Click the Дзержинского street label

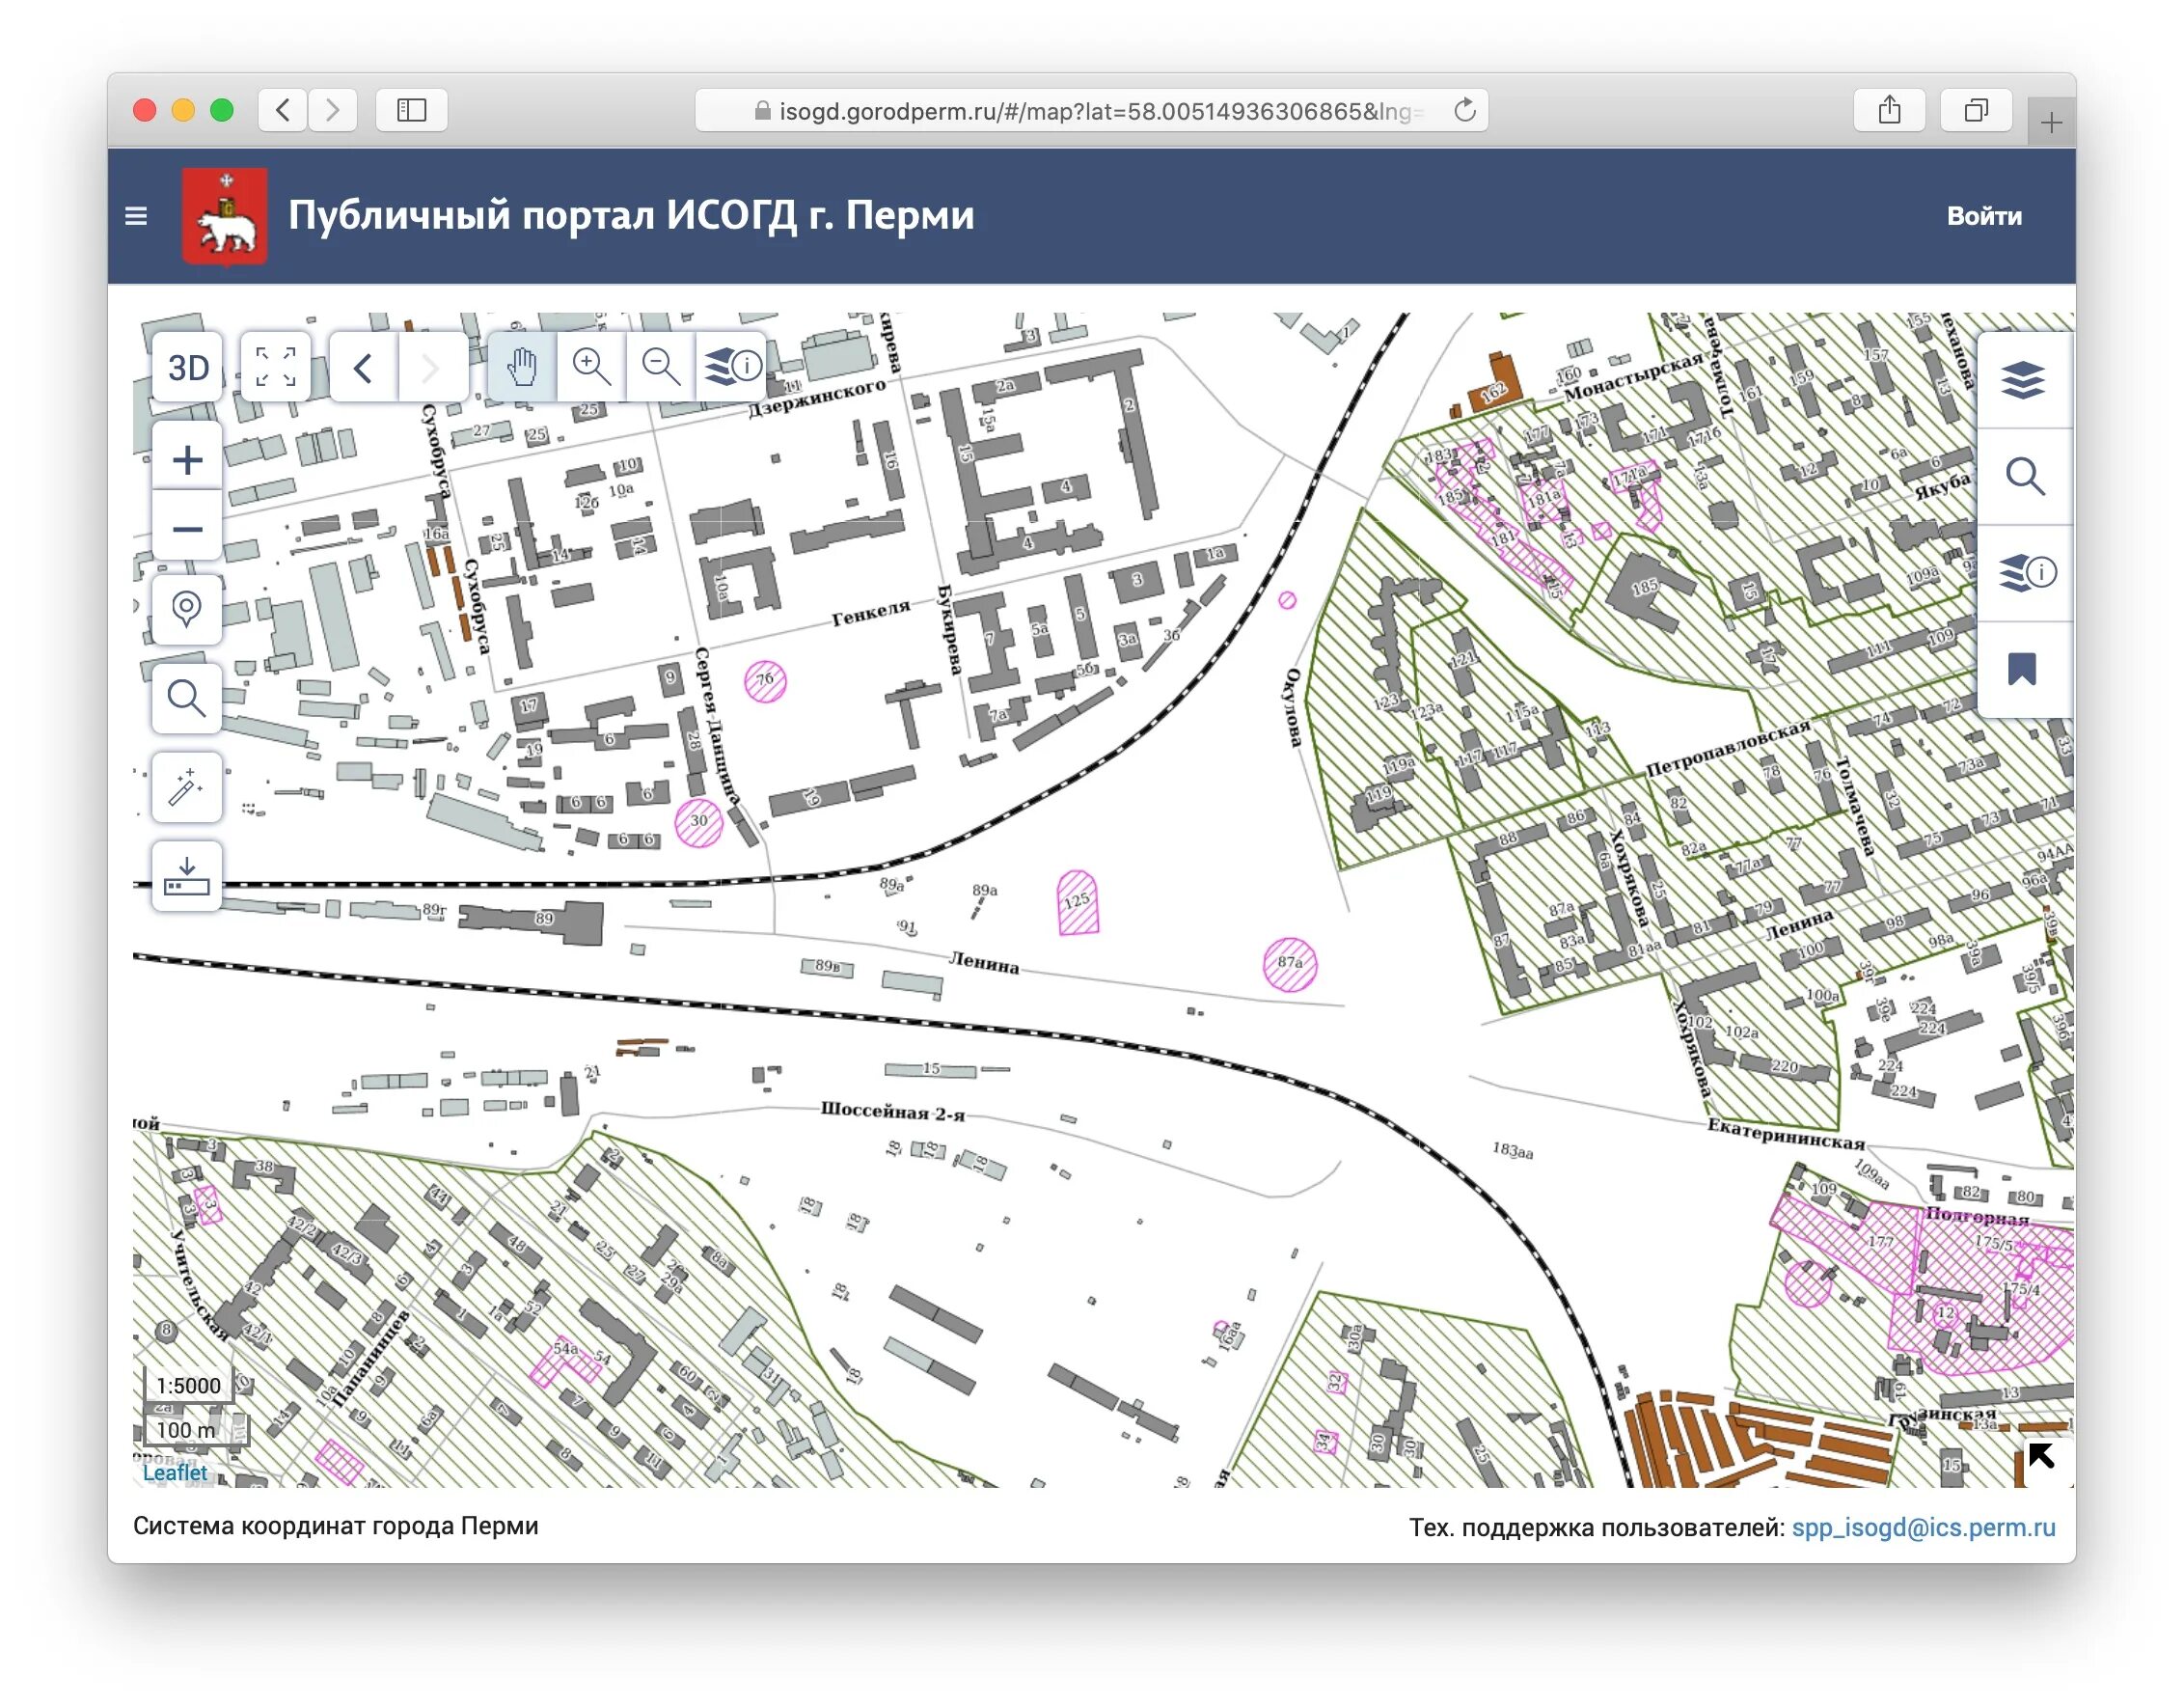click(x=817, y=397)
